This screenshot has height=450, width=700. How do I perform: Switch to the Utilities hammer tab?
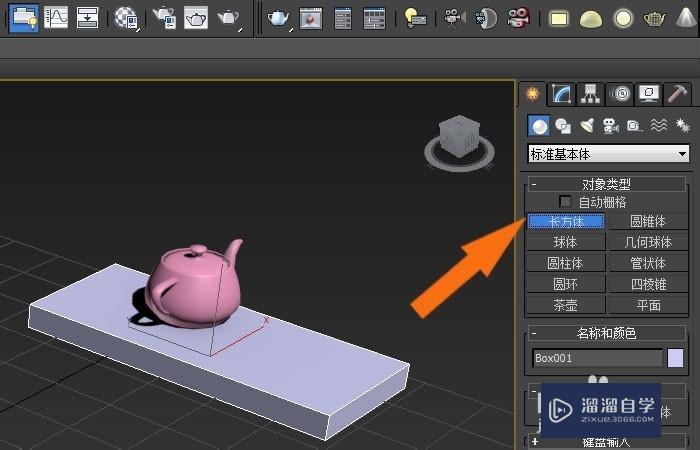[678, 94]
